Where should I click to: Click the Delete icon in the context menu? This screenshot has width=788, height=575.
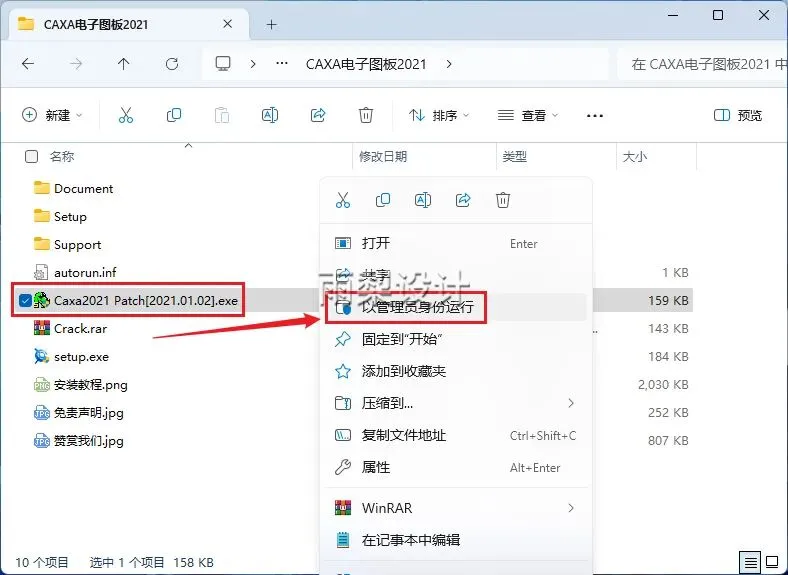tap(503, 200)
